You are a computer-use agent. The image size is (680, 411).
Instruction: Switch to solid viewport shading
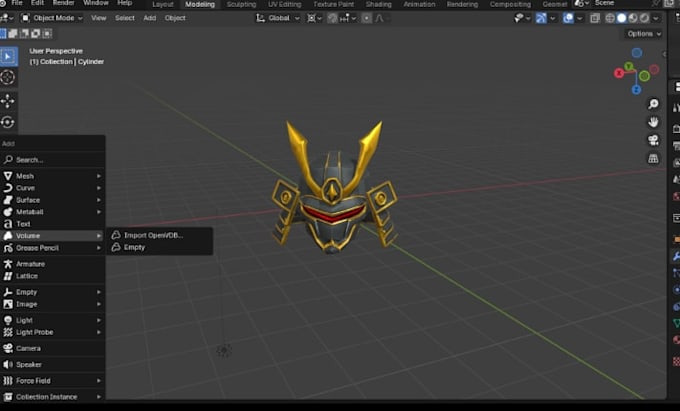[621, 18]
